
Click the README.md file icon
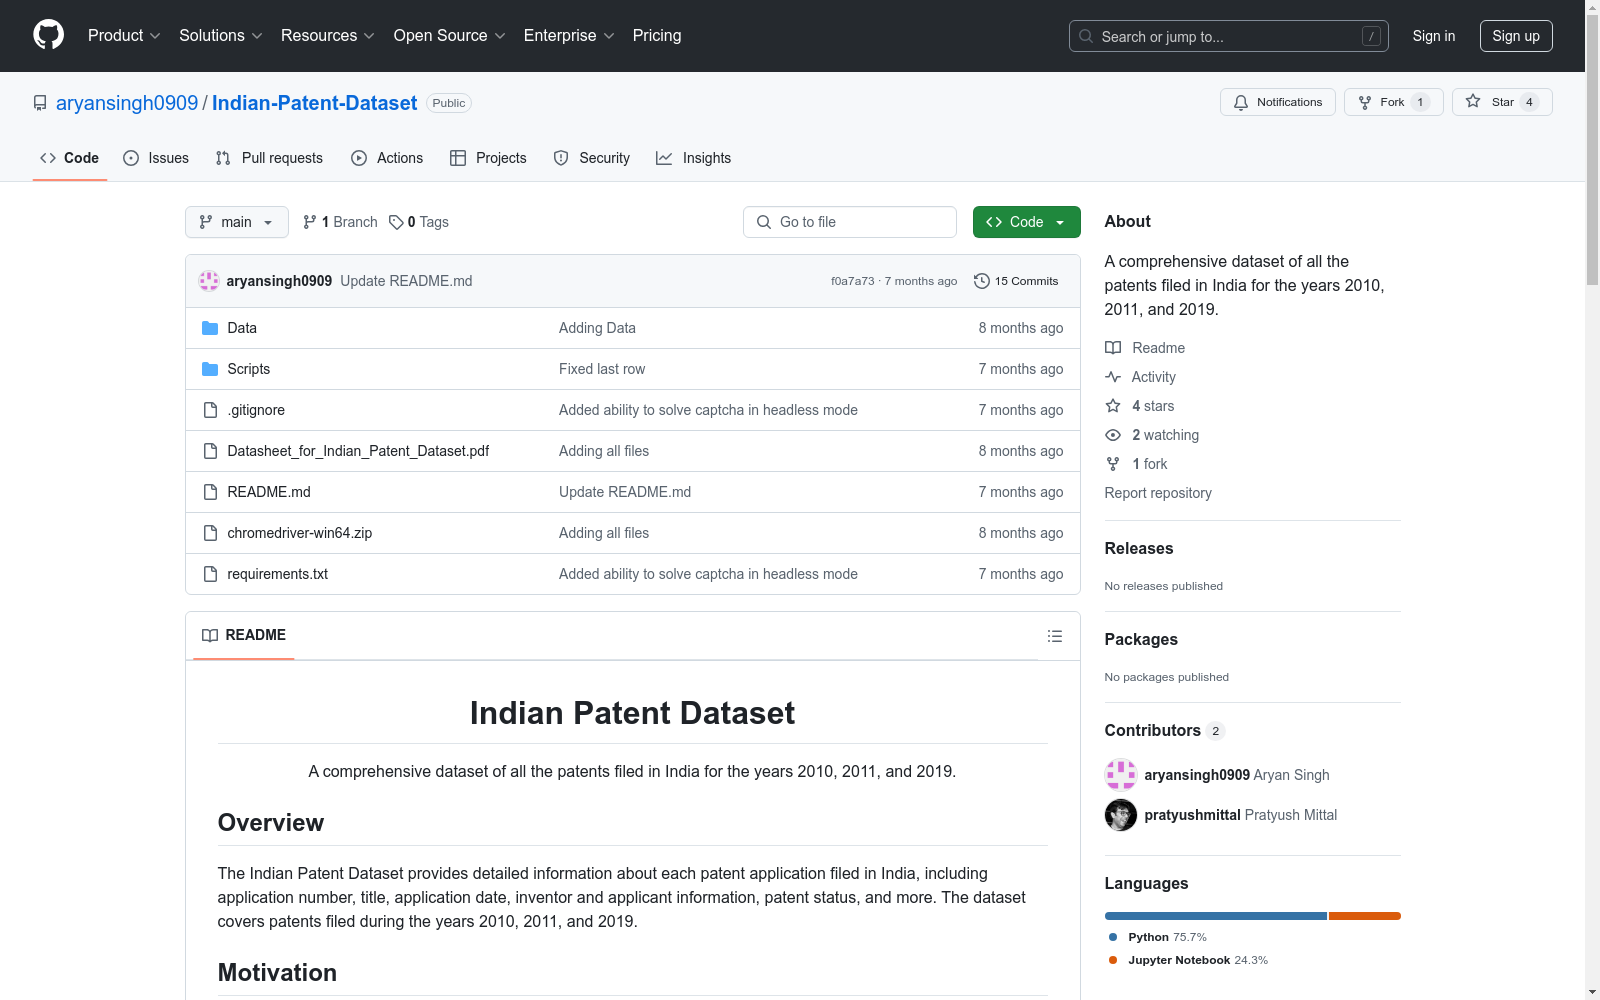point(210,492)
